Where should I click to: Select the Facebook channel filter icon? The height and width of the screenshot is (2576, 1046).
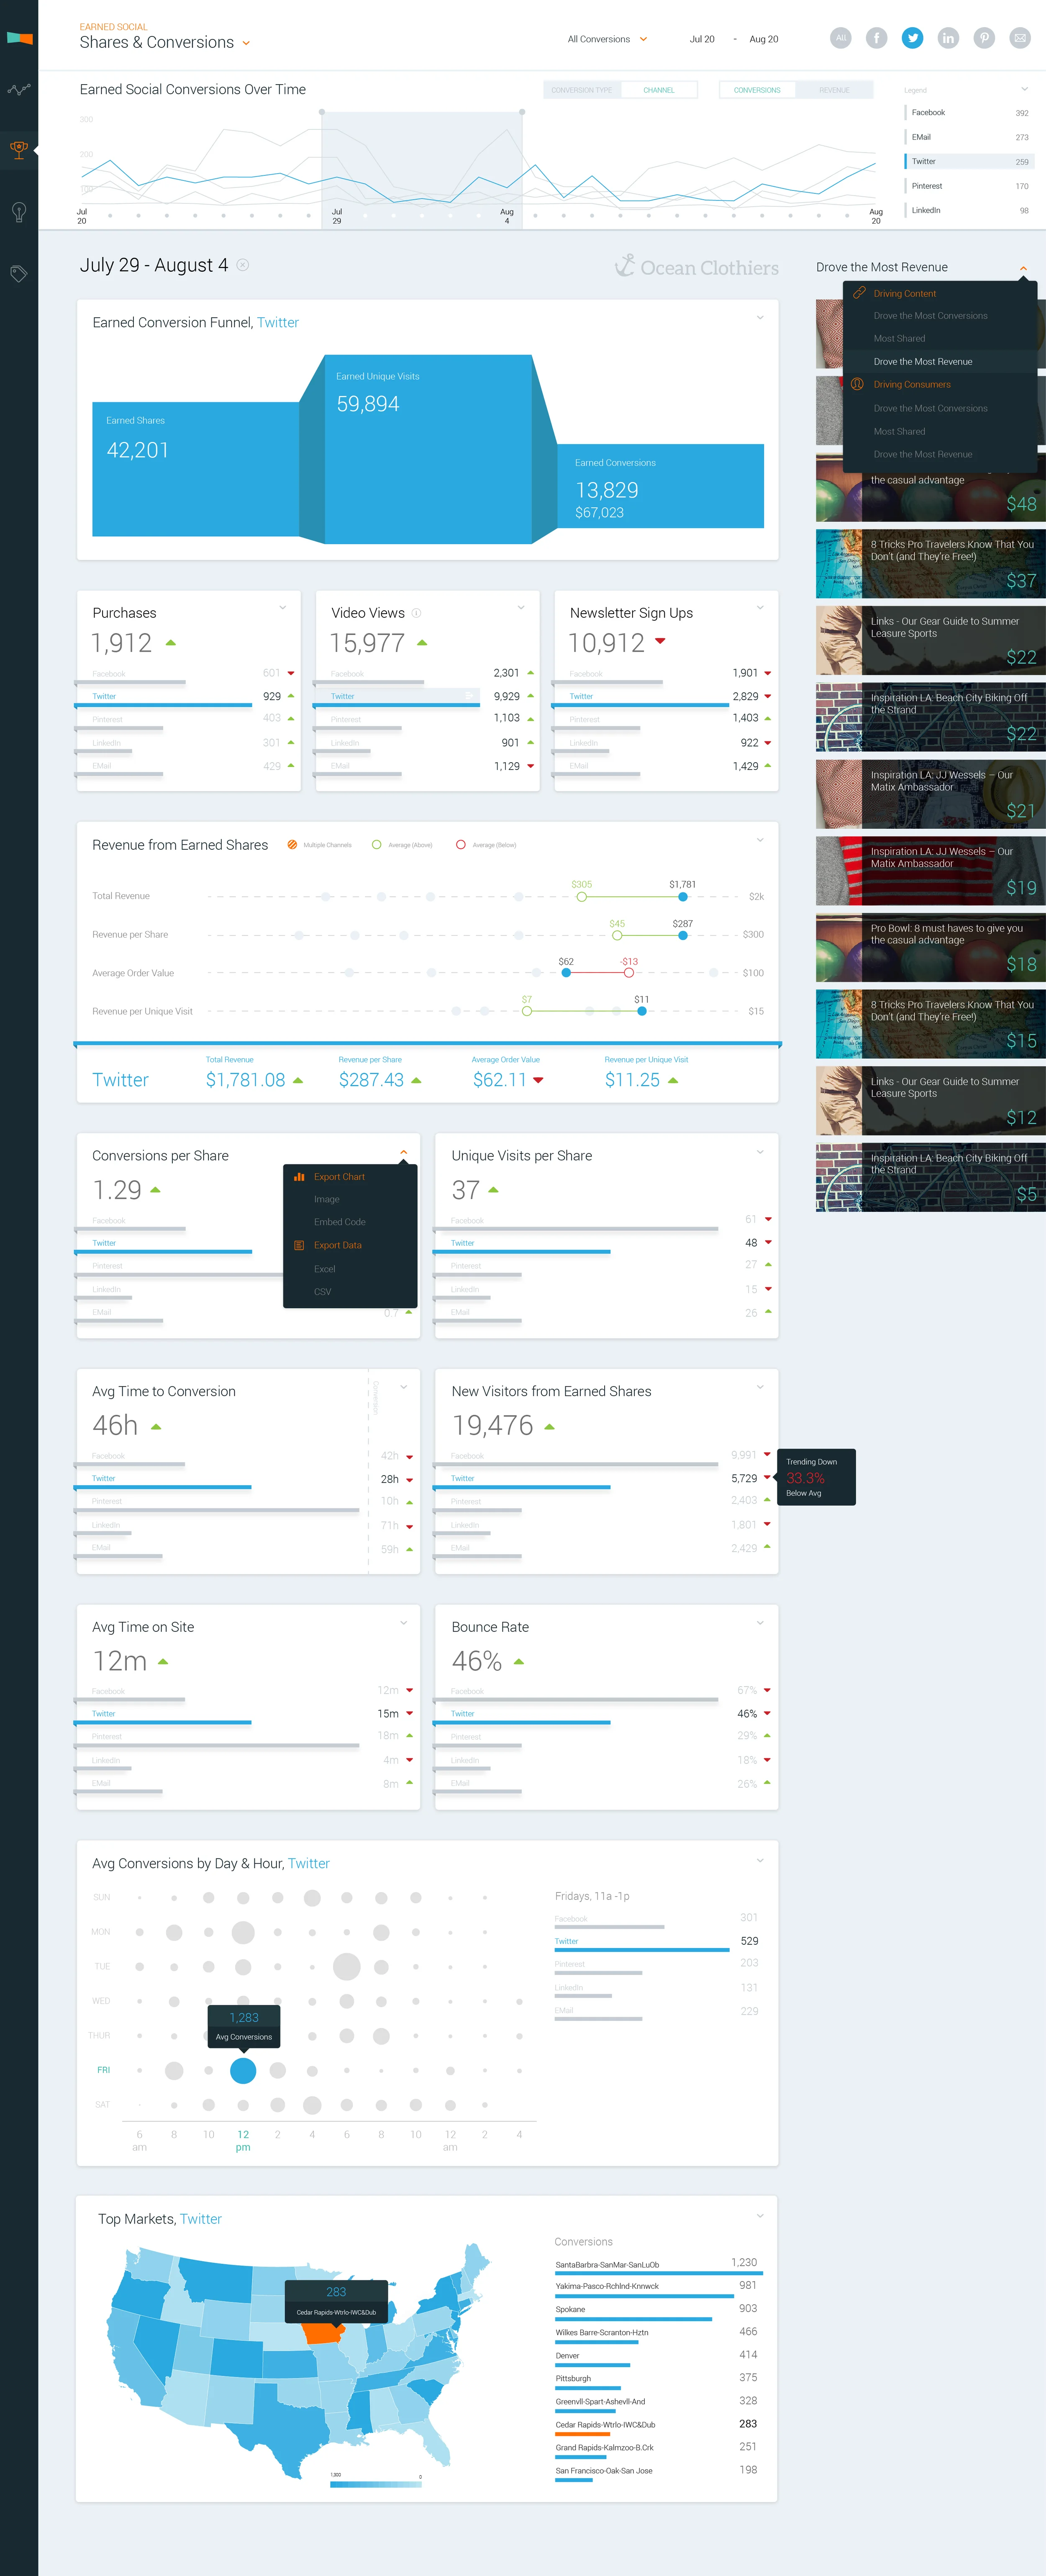(x=876, y=38)
